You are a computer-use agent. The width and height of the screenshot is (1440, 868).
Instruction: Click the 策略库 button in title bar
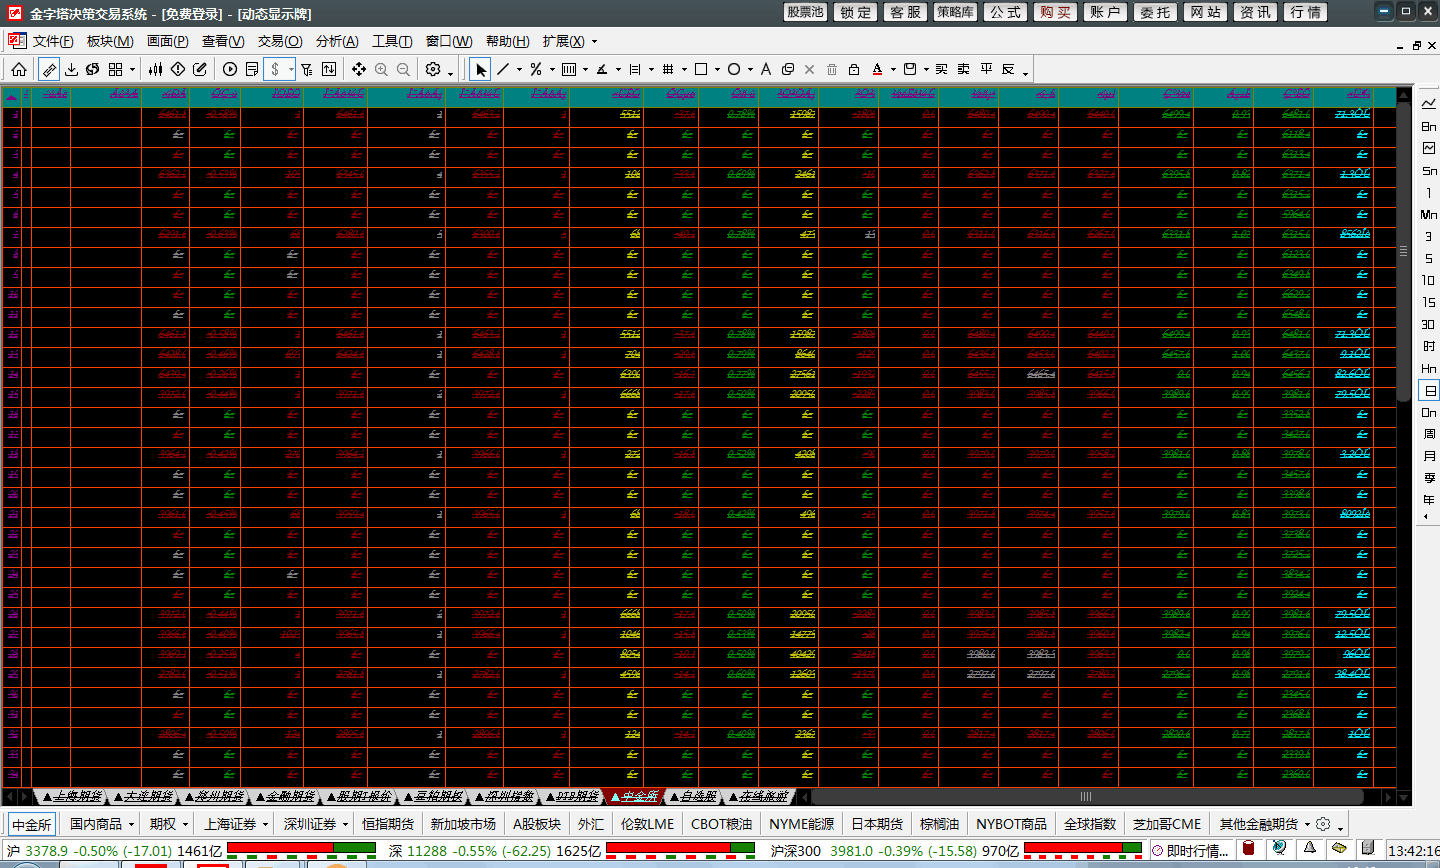(x=955, y=12)
